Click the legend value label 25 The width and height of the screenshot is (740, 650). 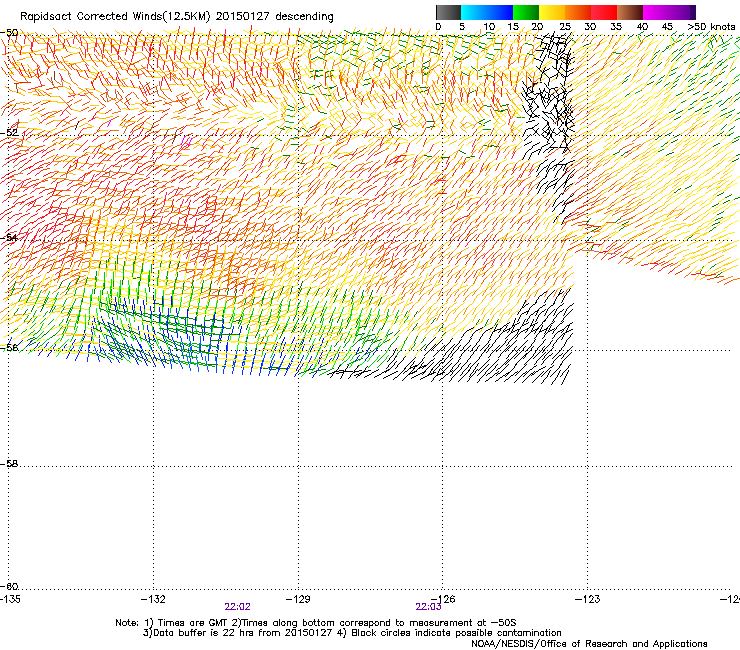[x=565, y=27]
